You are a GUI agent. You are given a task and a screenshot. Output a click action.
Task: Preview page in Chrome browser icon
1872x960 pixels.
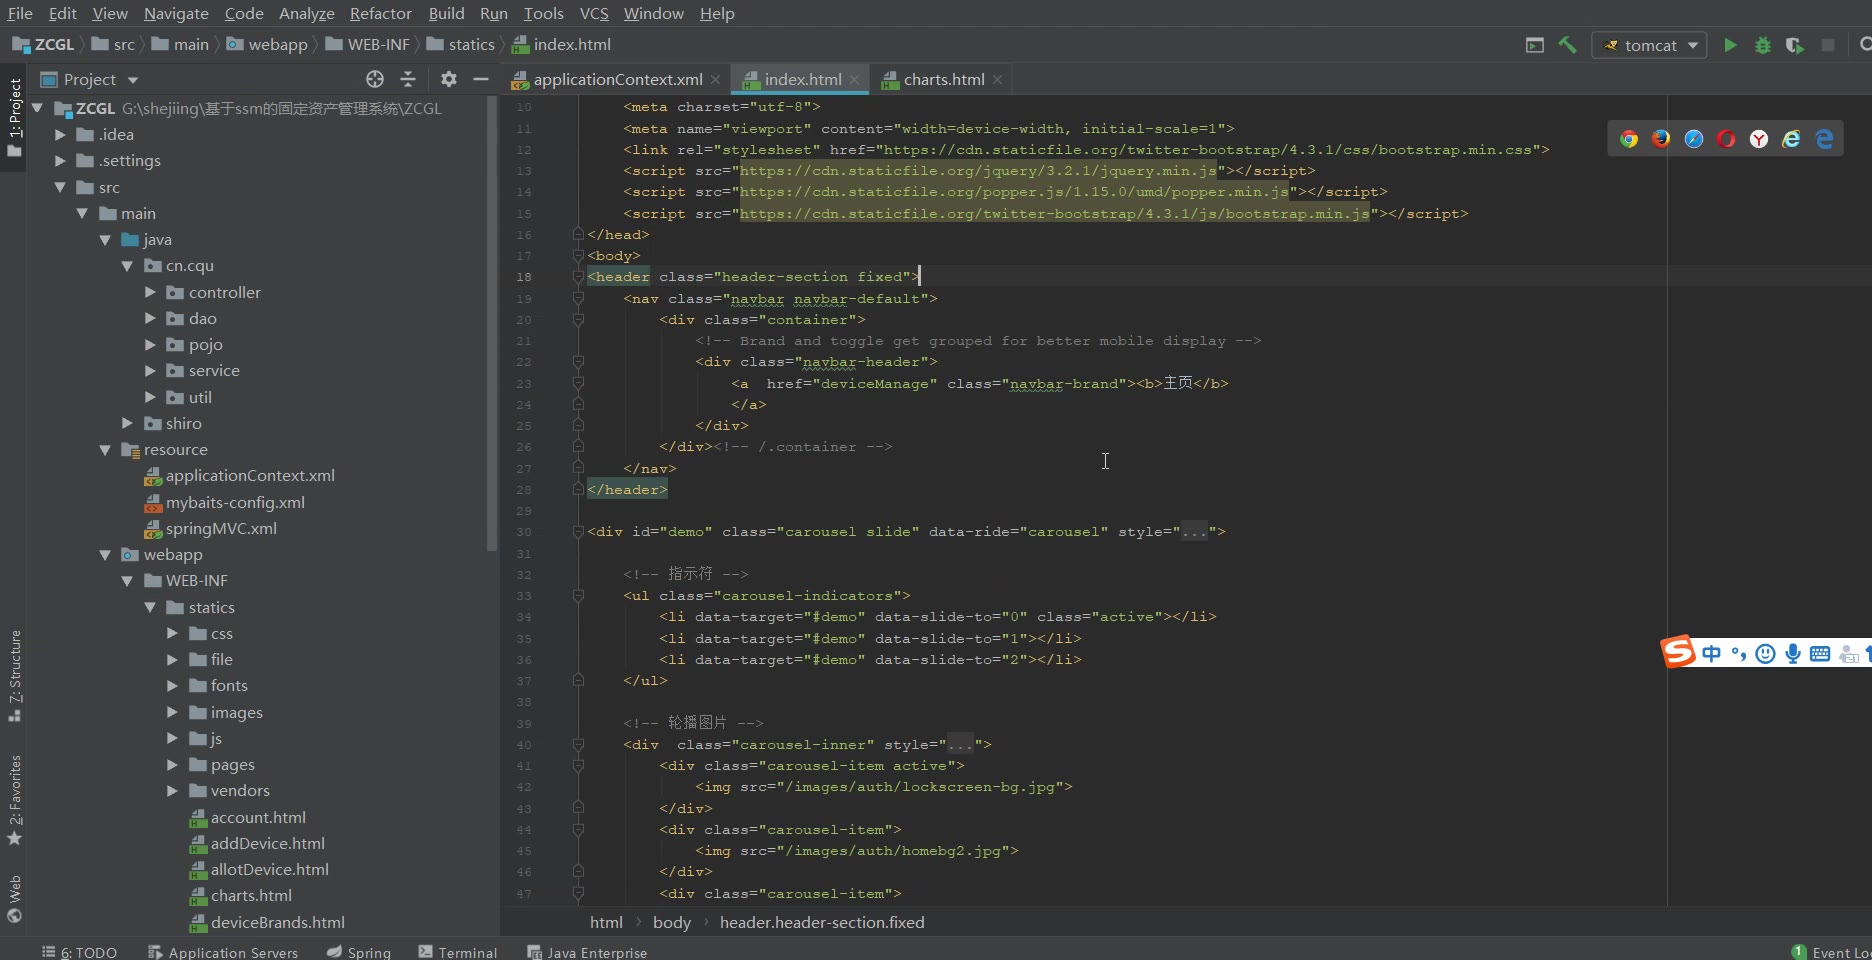click(1629, 139)
